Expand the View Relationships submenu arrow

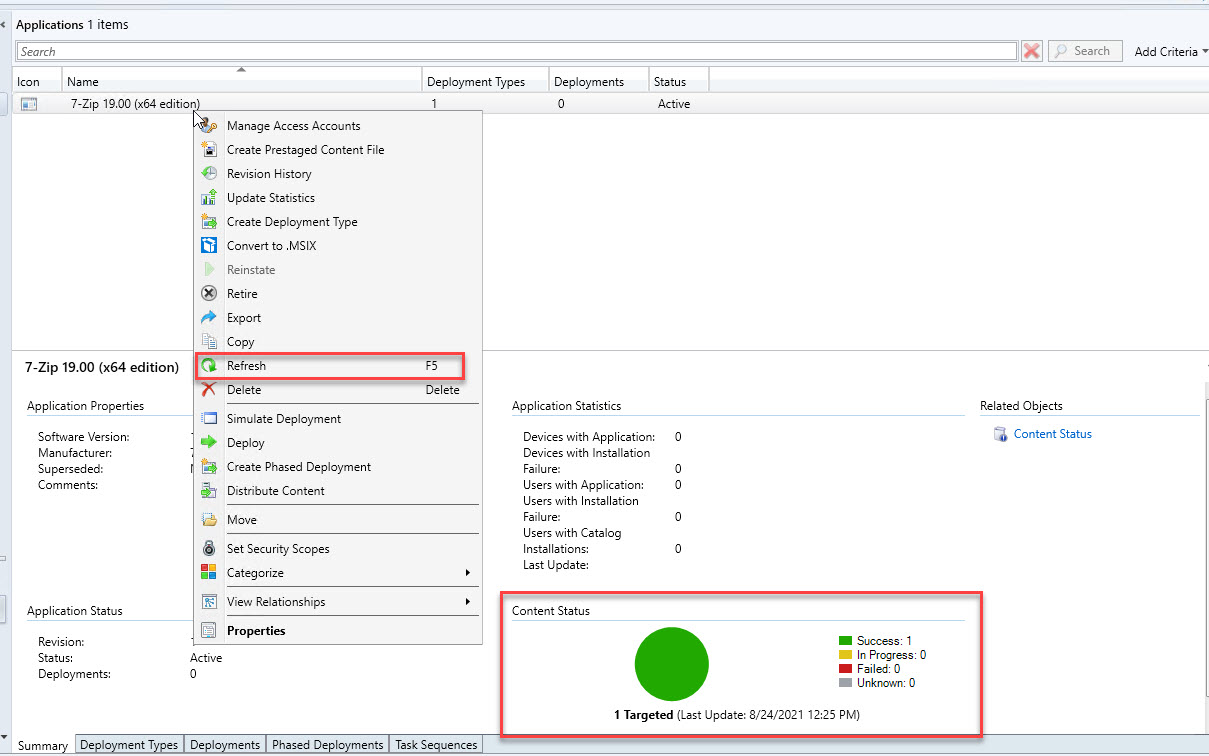point(468,602)
